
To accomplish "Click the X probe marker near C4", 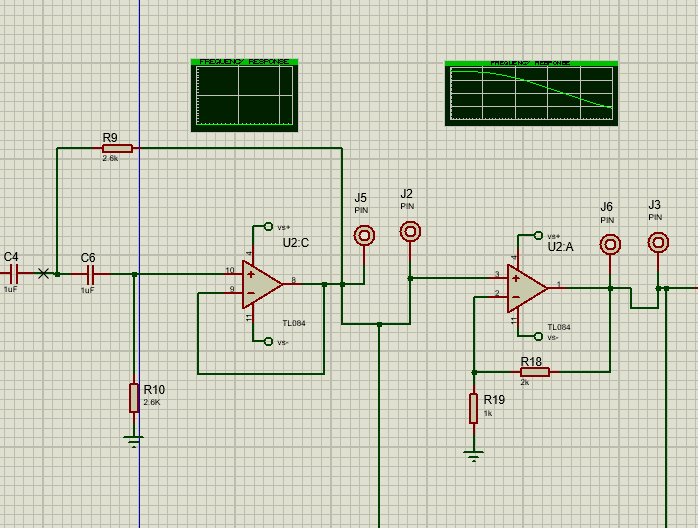I will (43, 273).
